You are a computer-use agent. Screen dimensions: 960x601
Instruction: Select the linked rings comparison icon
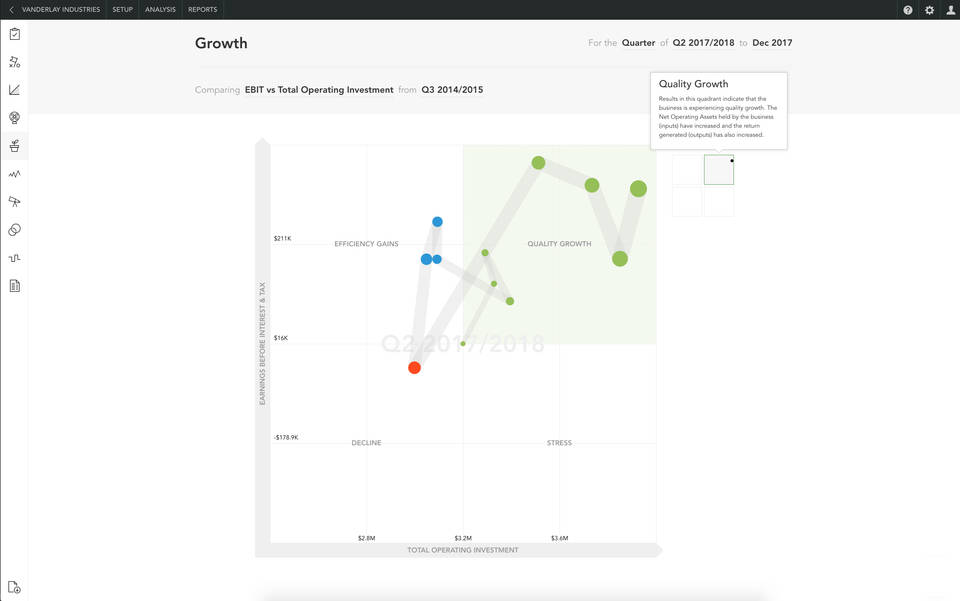pos(14,229)
